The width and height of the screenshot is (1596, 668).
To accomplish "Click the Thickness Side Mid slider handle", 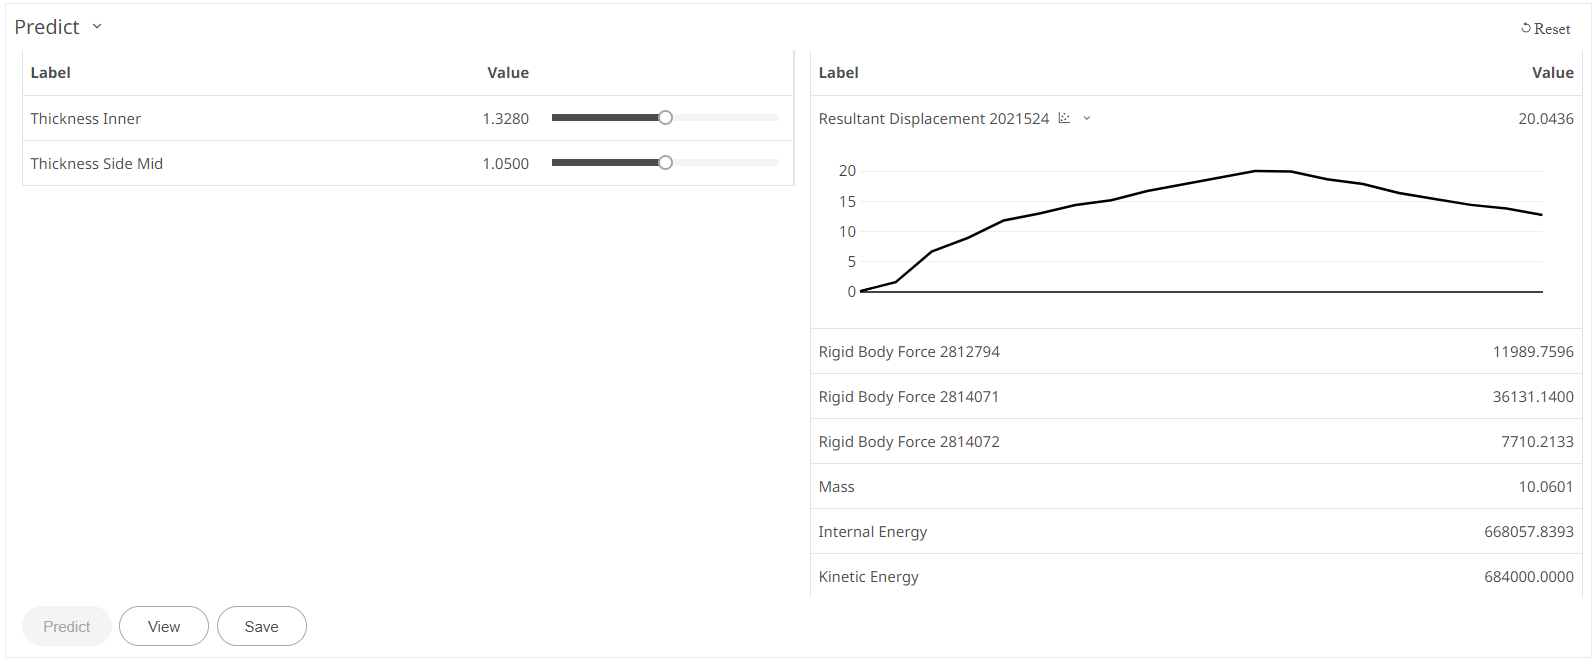I will pos(665,163).
